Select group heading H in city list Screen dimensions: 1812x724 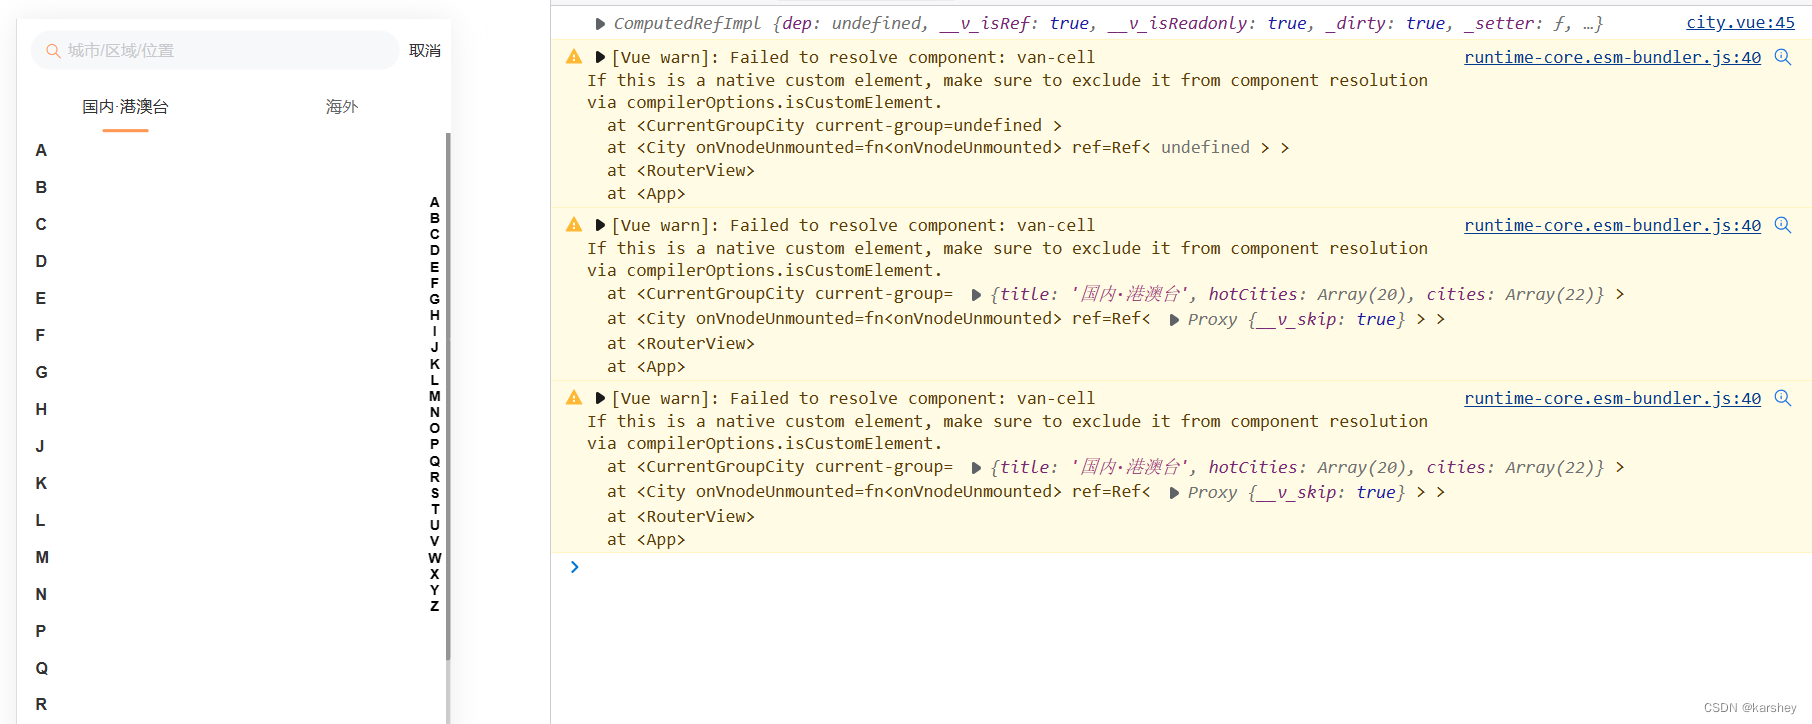(41, 409)
